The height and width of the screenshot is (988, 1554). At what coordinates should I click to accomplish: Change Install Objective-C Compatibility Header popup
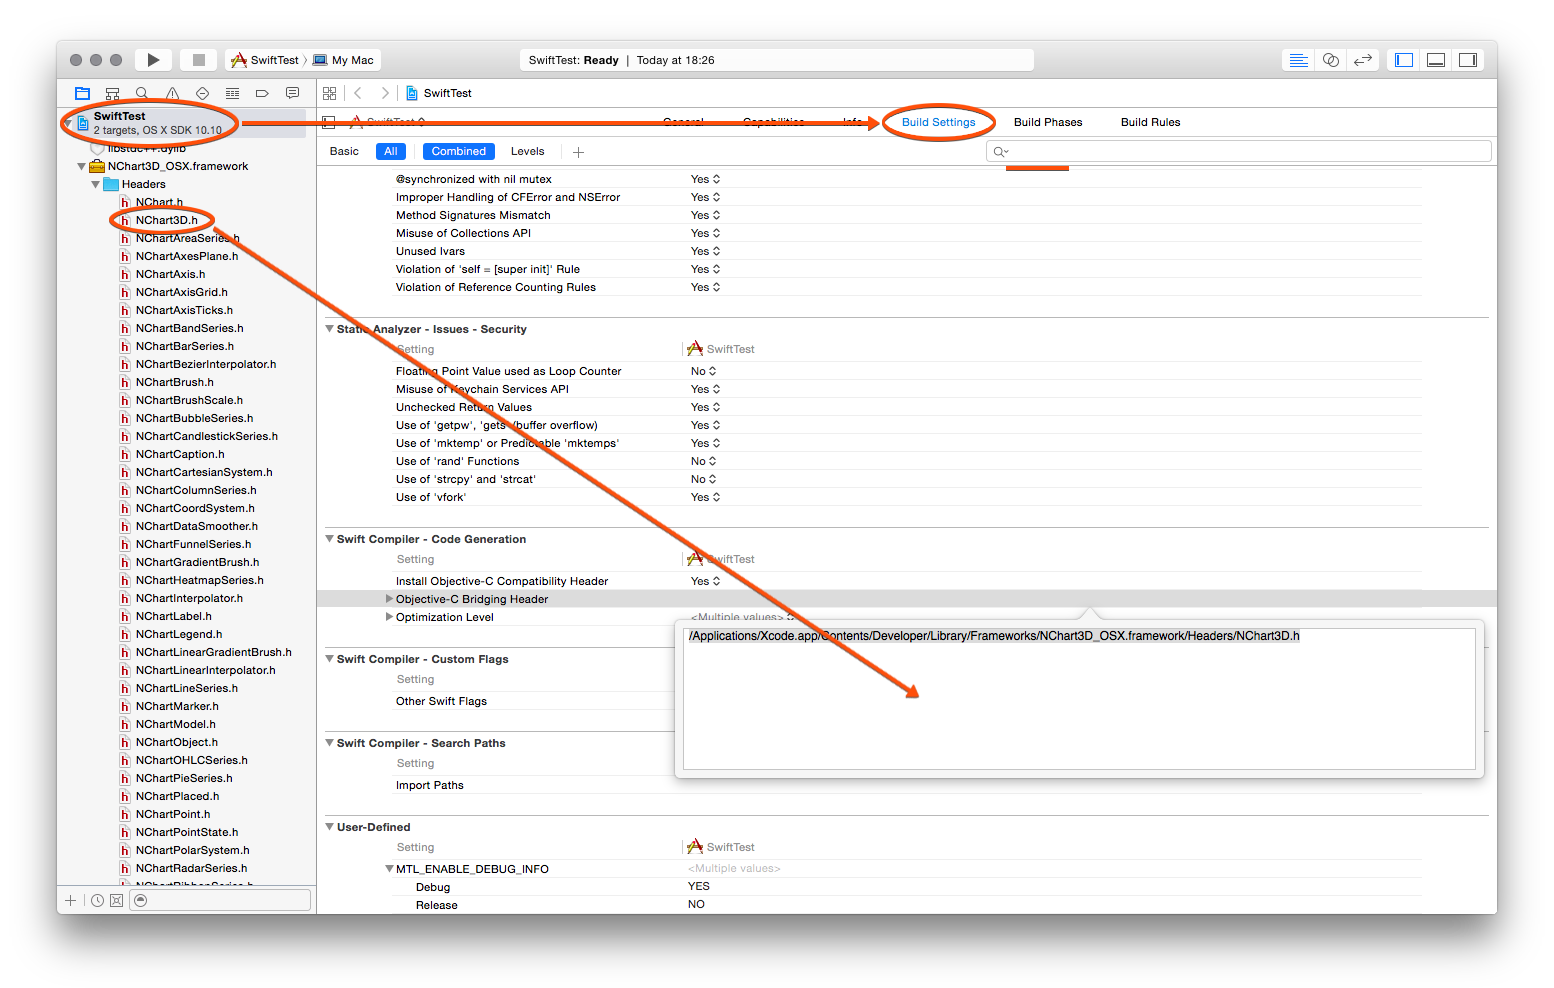tap(705, 581)
